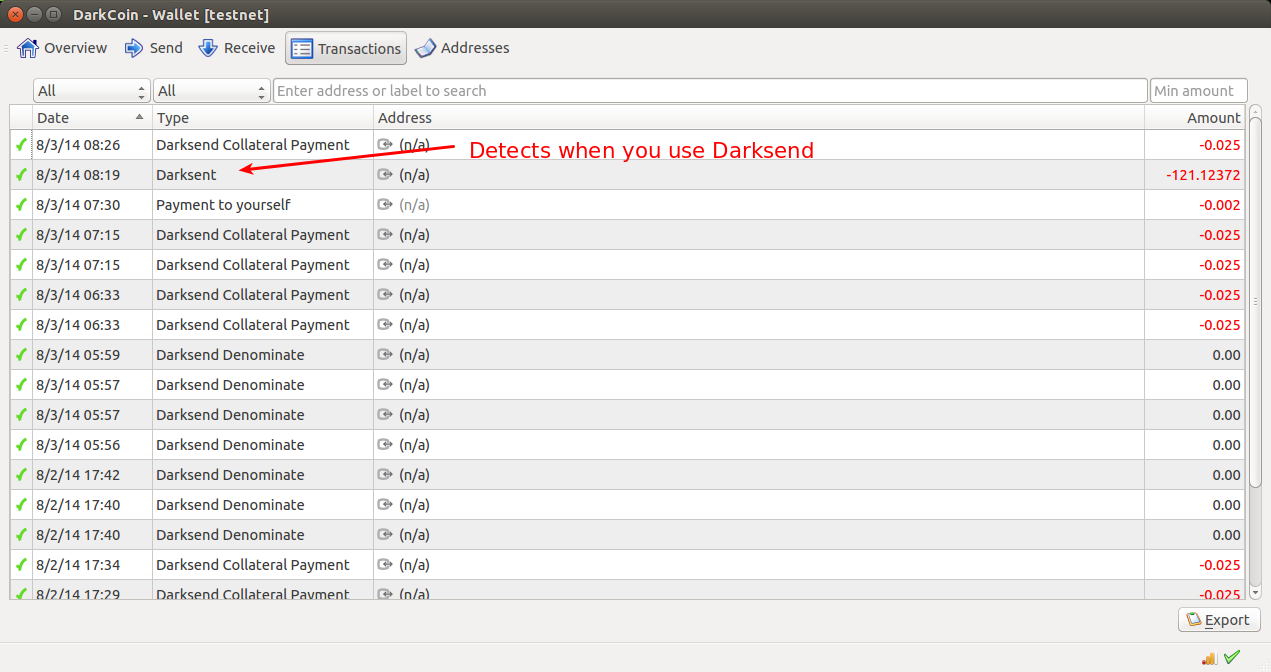
Task: Click the sent arrow icon in Payment to yourself row
Action: tap(385, 205)
